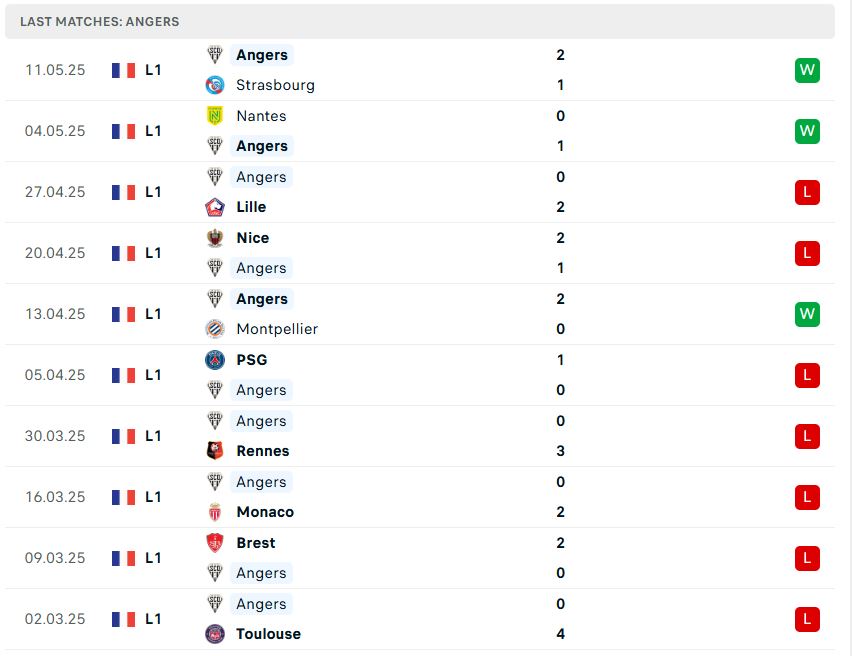Click the French flag on 04.05.25 row
Image resolution: width=852 pixels, height=656 pixels.
(x=123, y=131)
